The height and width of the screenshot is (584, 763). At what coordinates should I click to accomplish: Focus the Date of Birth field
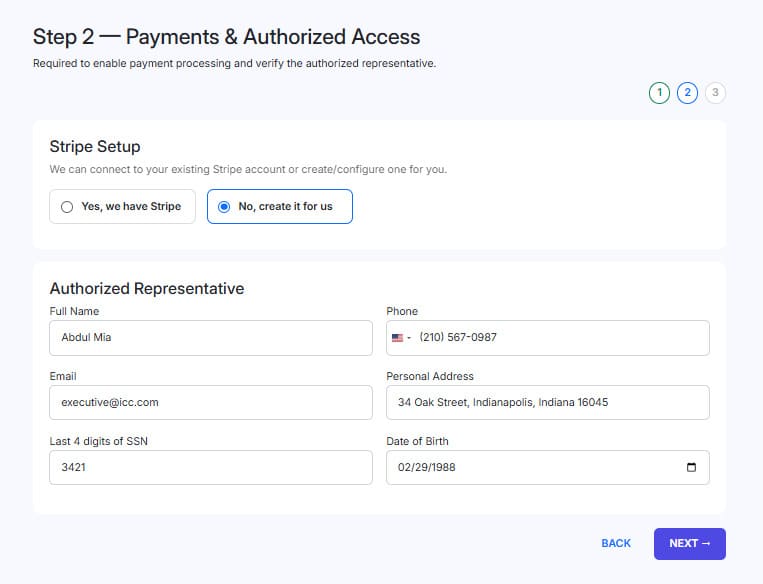coord(548,467)
